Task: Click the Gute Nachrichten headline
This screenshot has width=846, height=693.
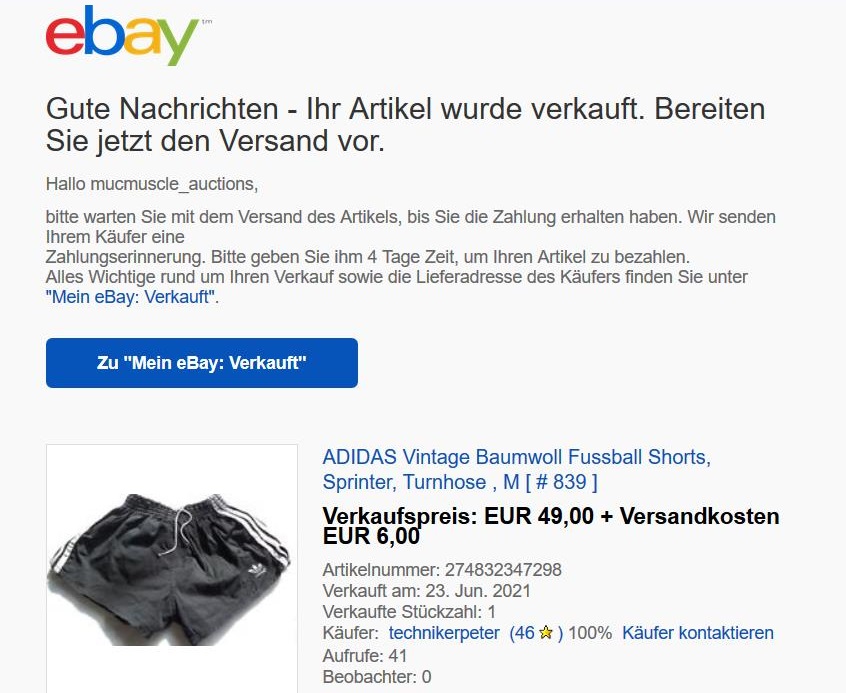Action: tap(405, 125)
